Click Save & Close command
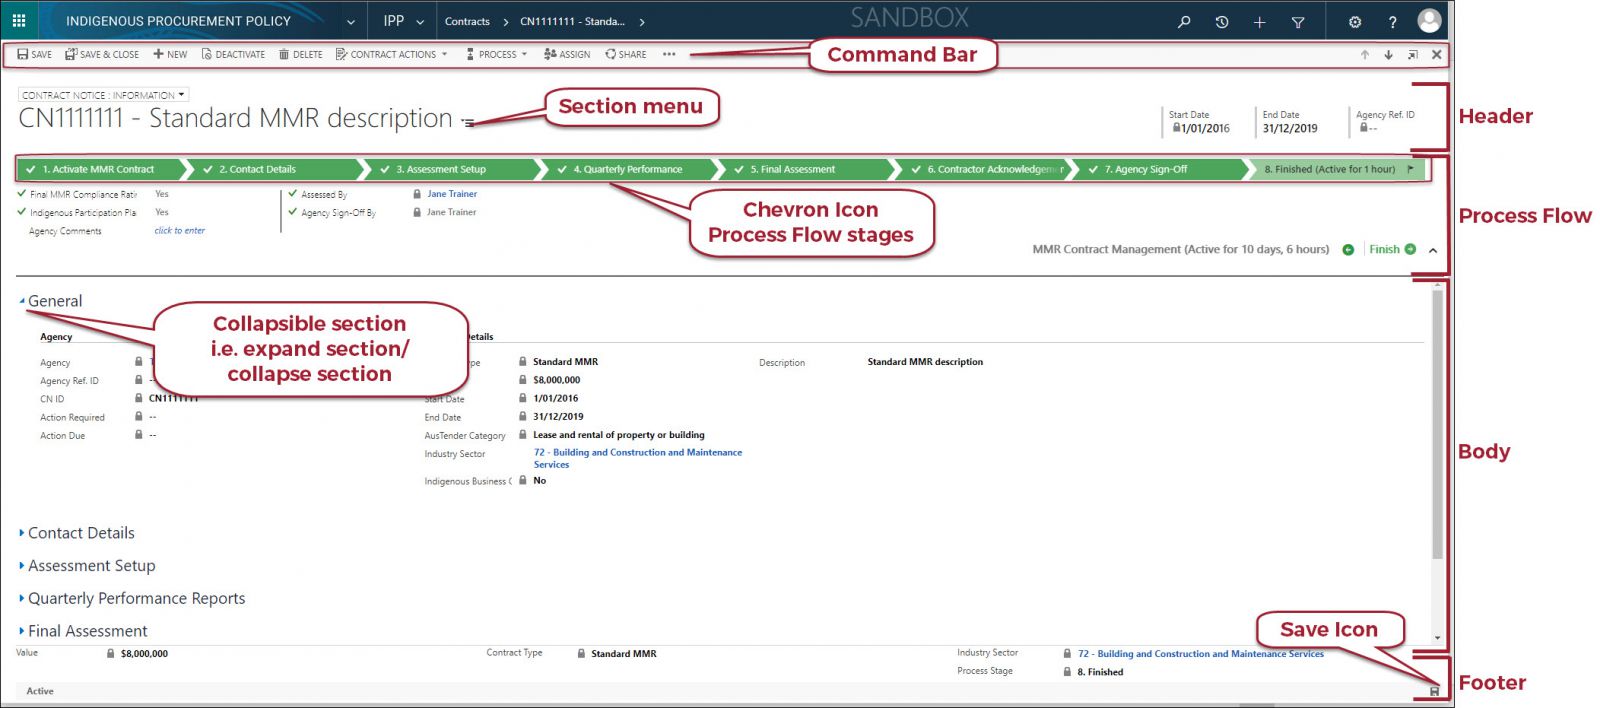This screenshot has height=708, width=1600. [x=102, y=54]
